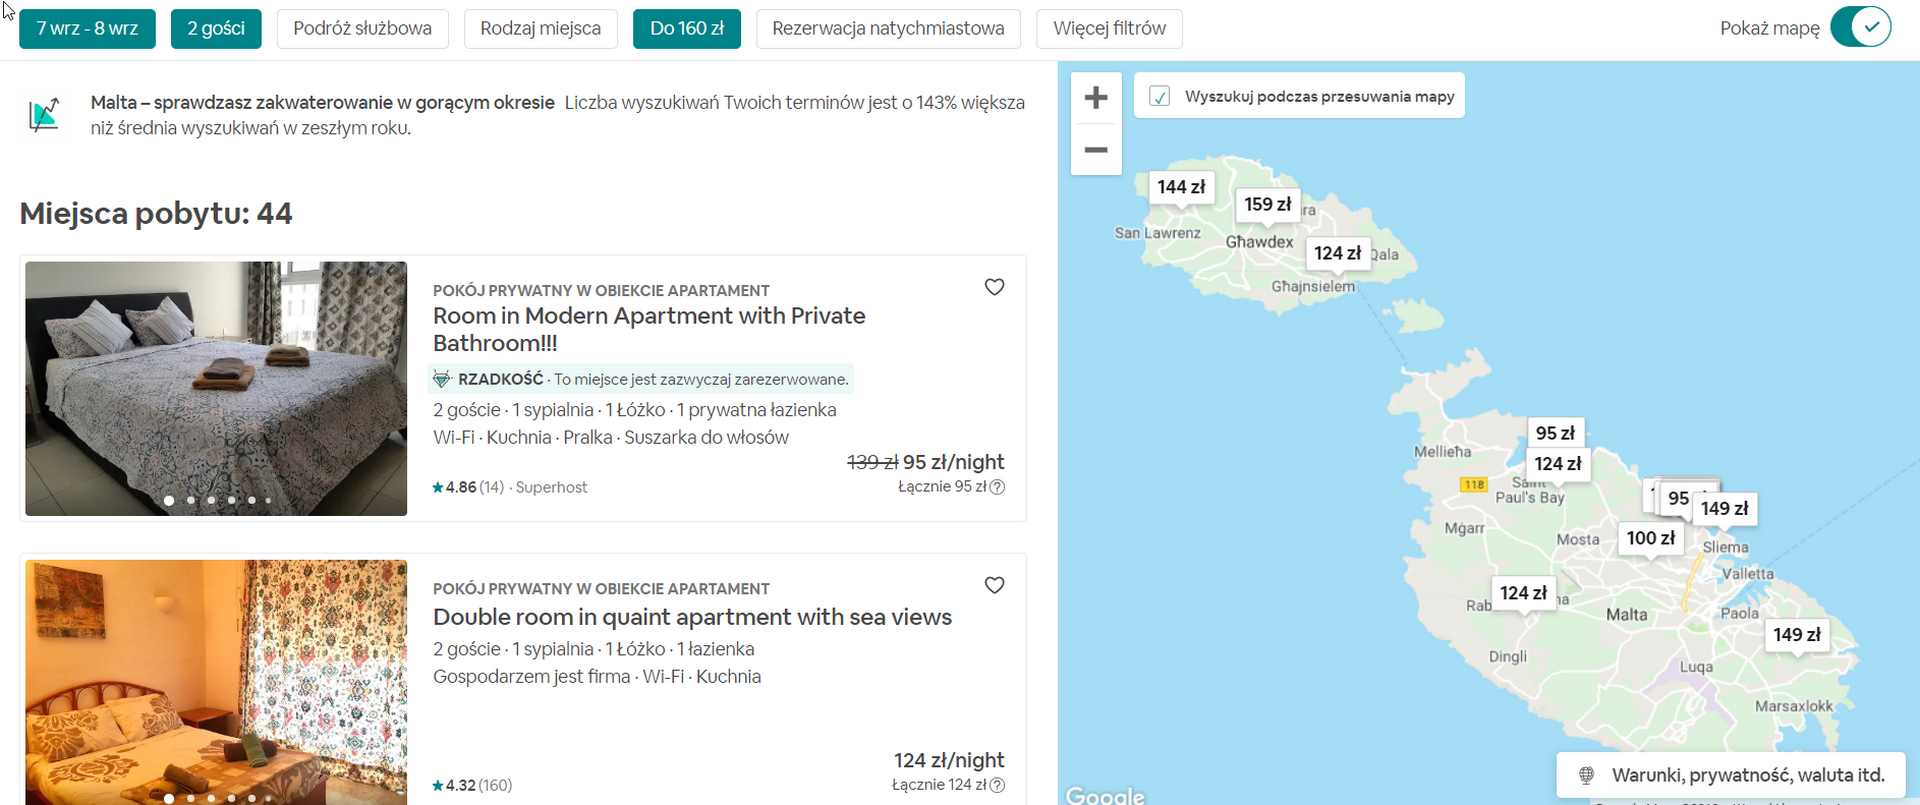This screenshot has height=805, width=1920.
Task: Click the Więcej filtrów button
Action: (1109, 29)
